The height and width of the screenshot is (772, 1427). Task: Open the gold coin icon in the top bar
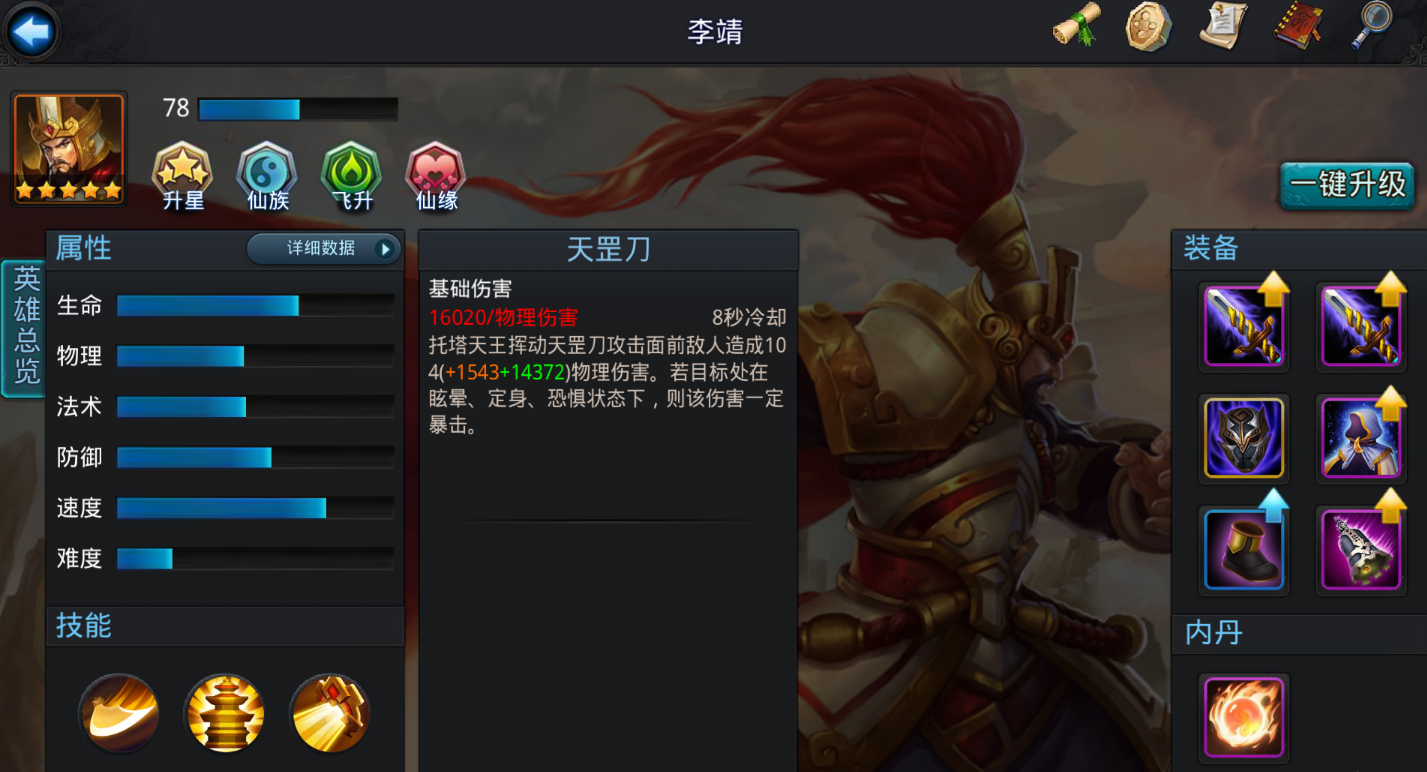coord(1149,26)
